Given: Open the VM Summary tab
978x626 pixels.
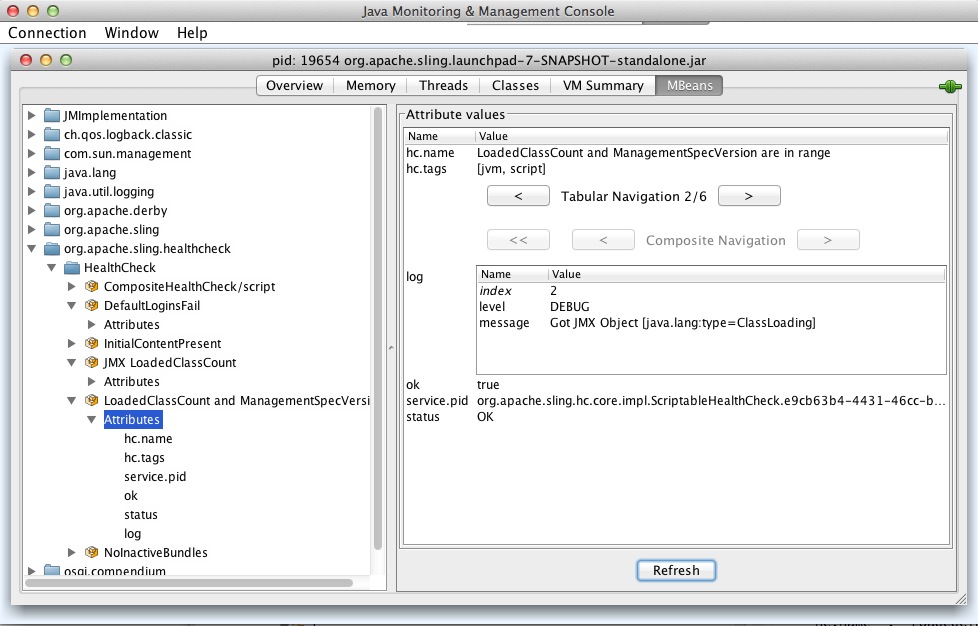Looking at the screenshot, I should pyautogui.click(x=602, y=86).
